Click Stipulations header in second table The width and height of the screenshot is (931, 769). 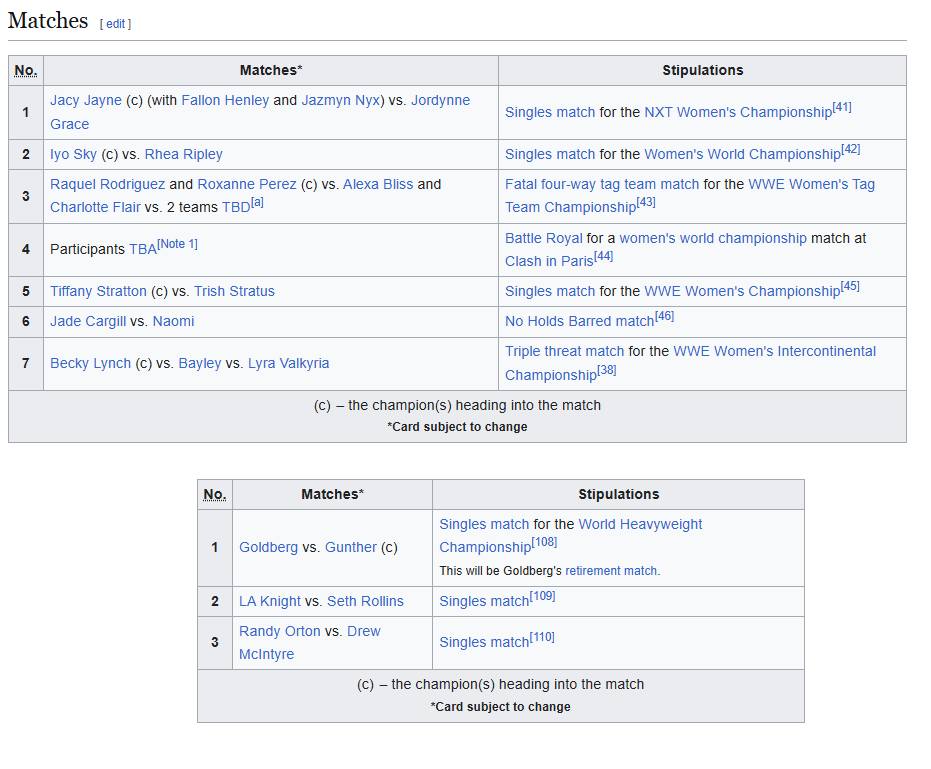(x=619, y=495)
